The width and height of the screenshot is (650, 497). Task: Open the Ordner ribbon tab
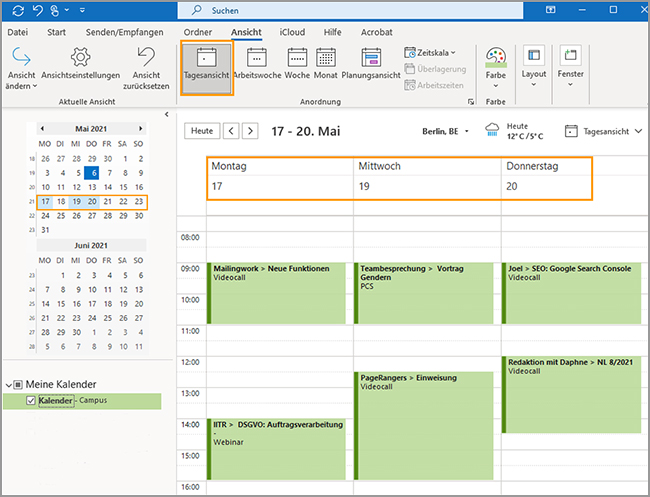(x=198, y=32)
